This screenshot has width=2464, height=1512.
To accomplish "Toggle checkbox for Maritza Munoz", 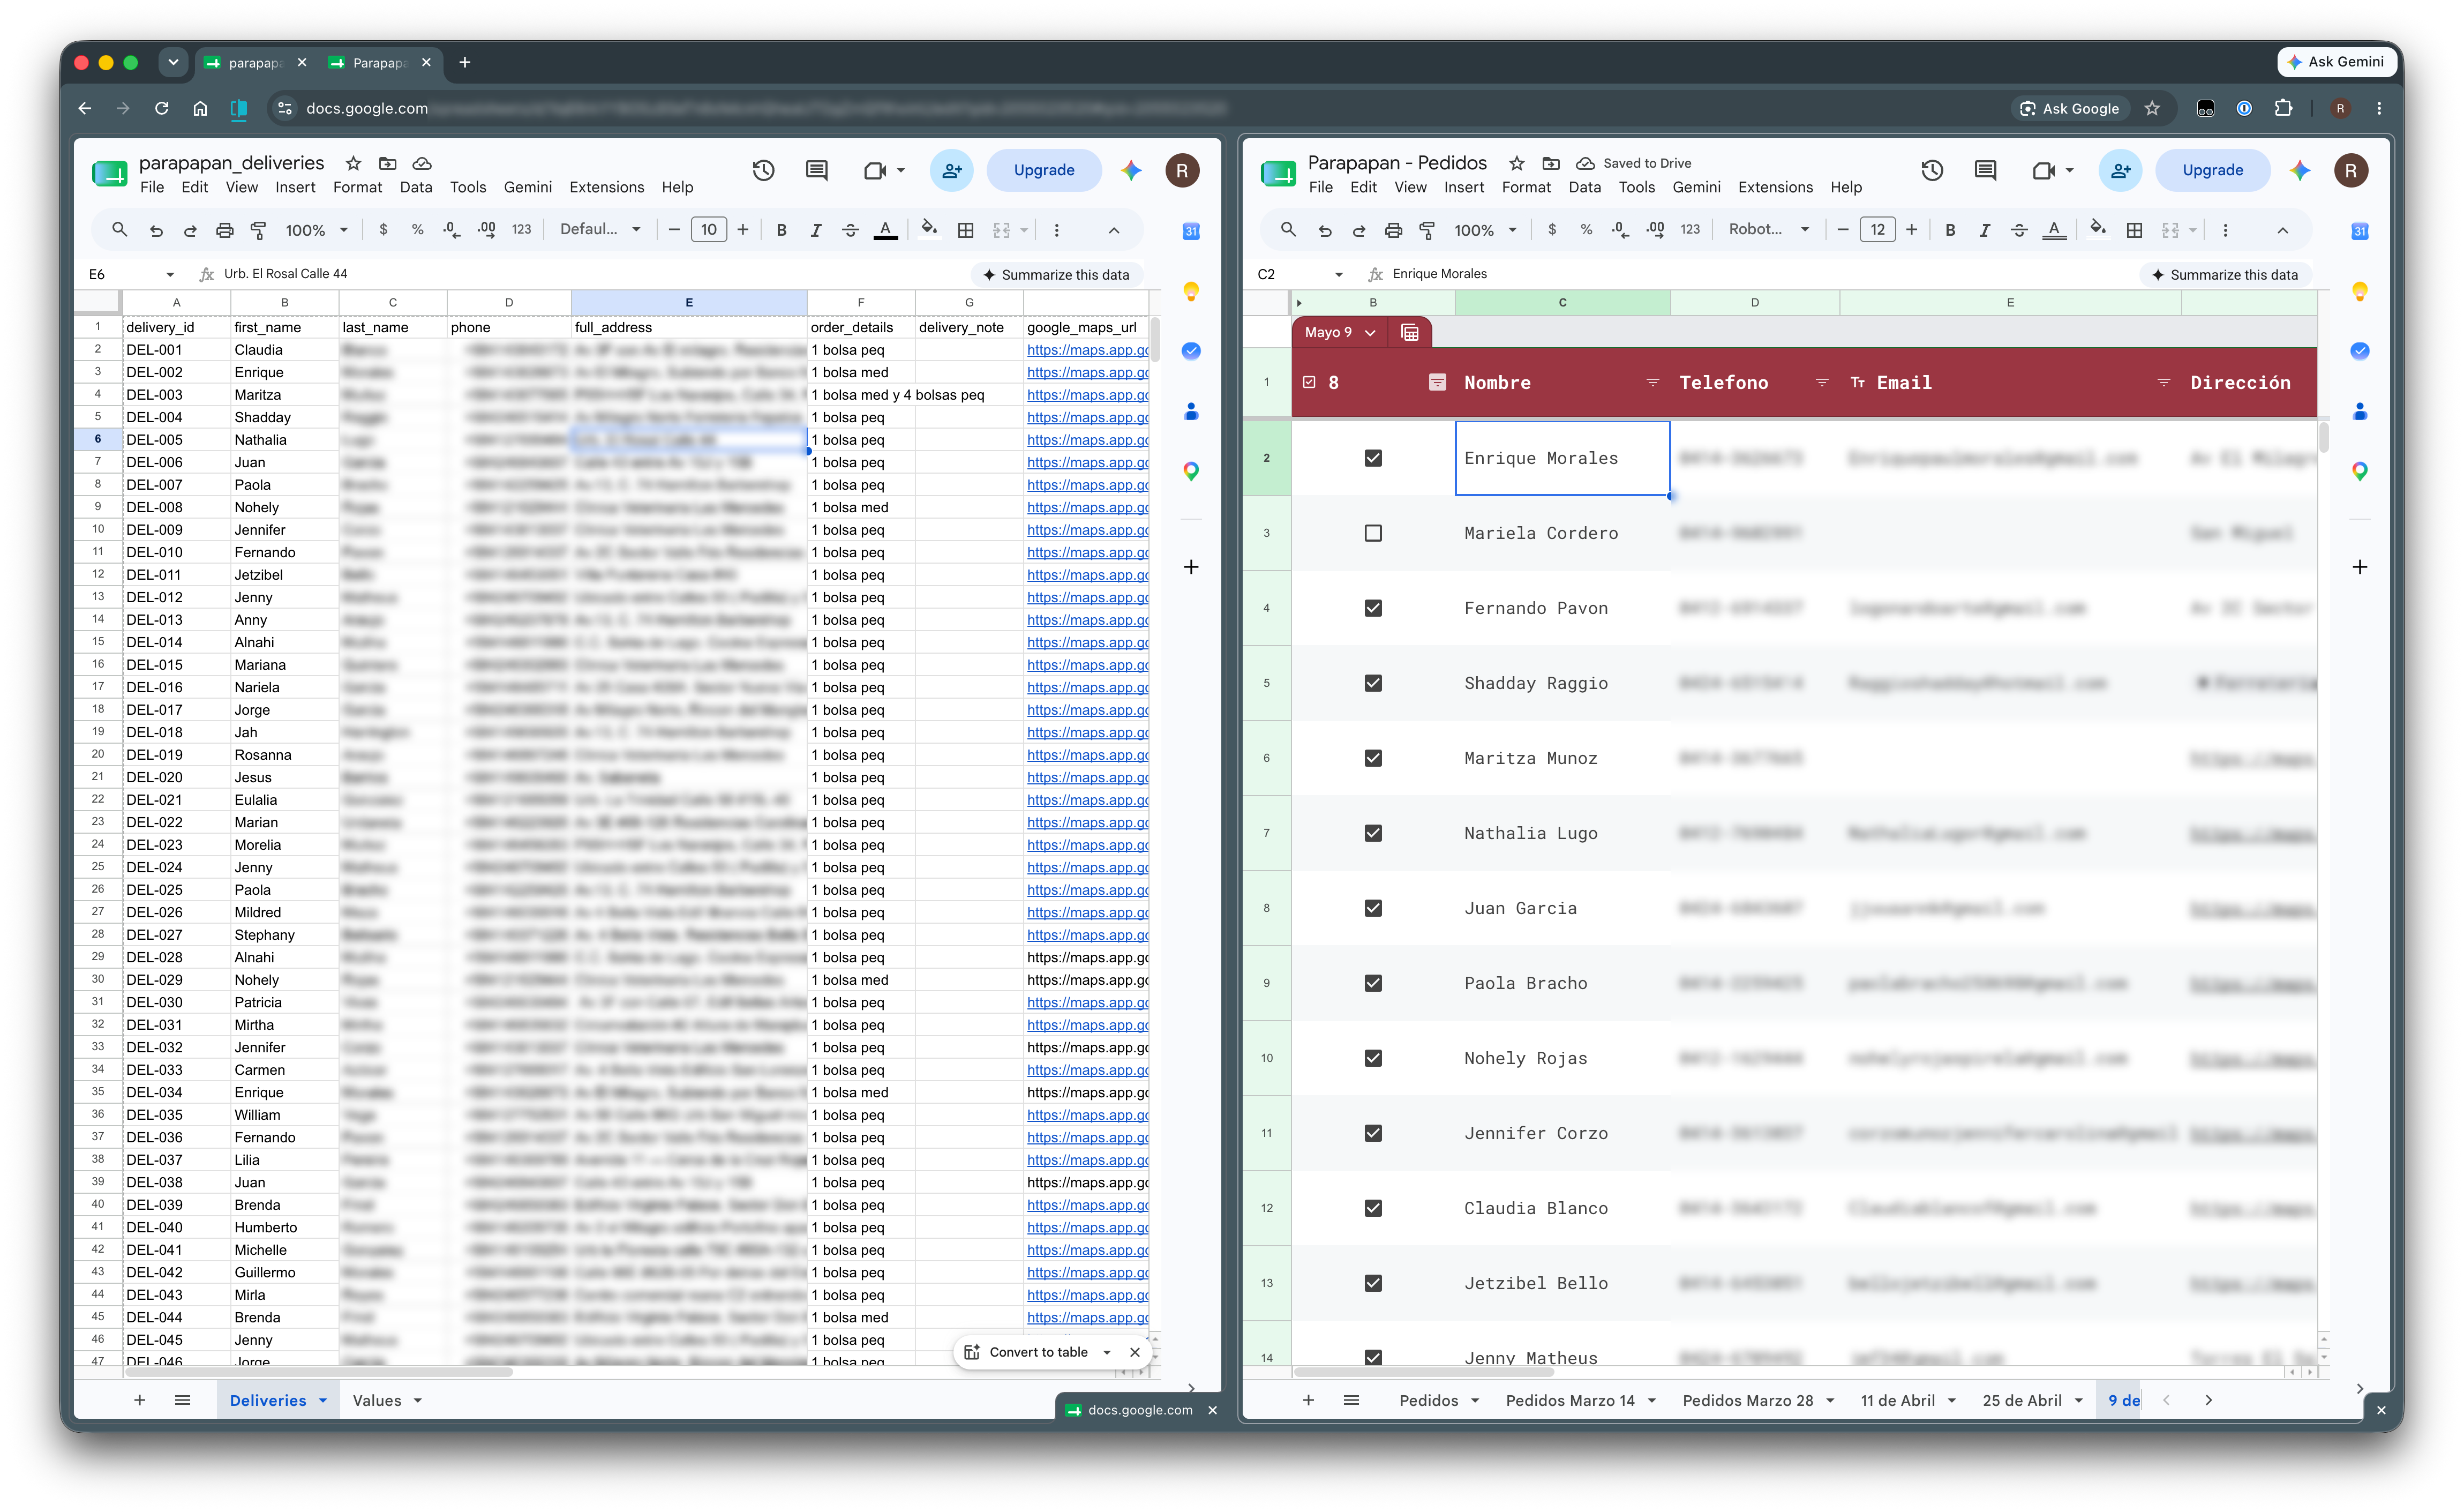I will pos(1373,758).
